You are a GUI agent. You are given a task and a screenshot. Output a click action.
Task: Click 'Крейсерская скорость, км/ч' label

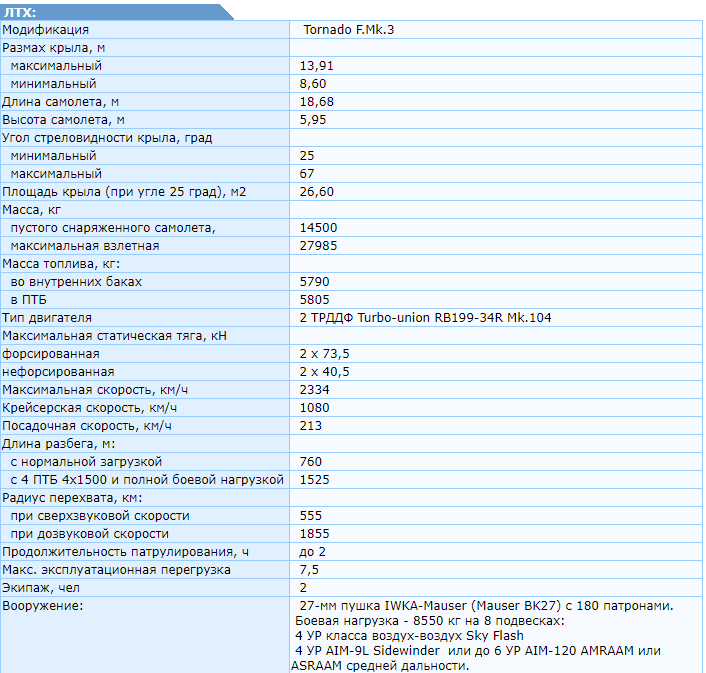click(89, 408)
